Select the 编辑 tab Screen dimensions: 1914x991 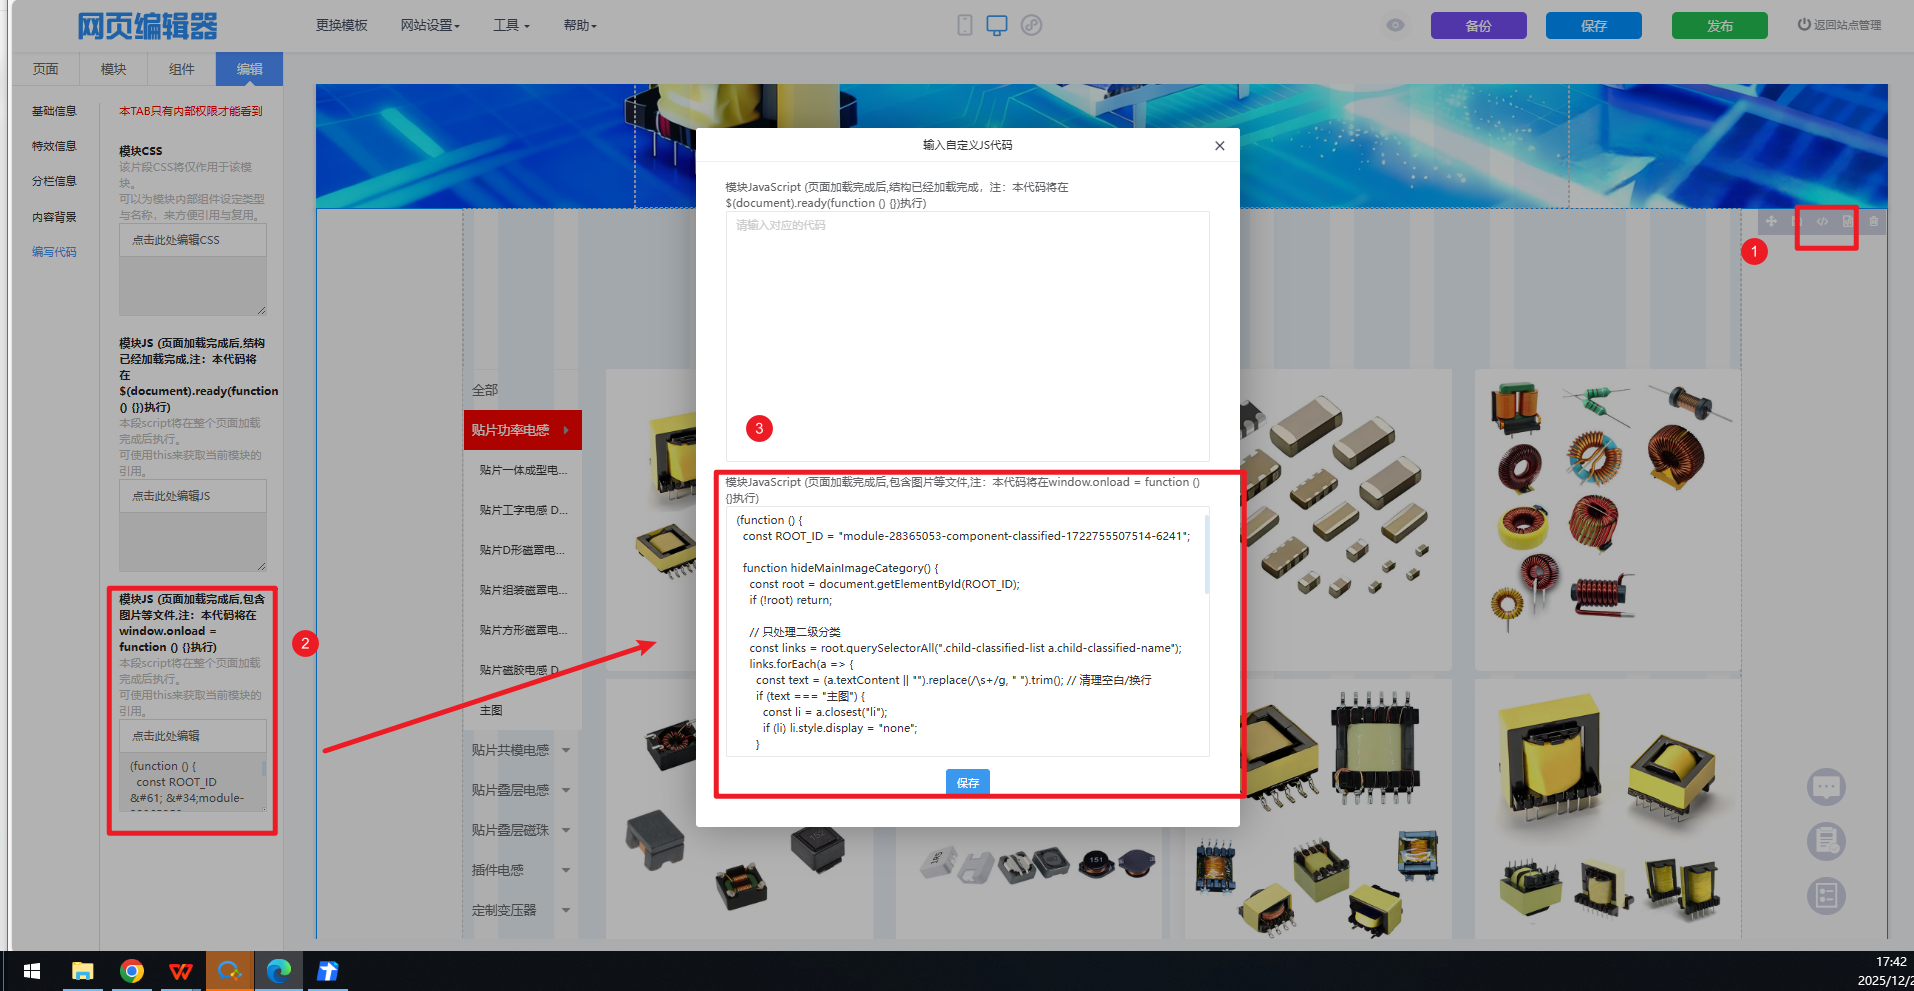250,69
